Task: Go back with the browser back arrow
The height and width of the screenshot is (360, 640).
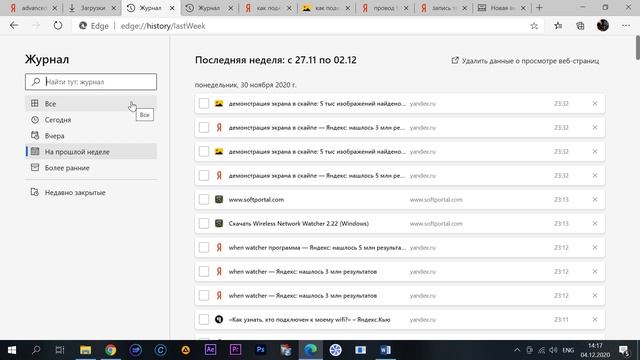Action: (x=14, y=26)
